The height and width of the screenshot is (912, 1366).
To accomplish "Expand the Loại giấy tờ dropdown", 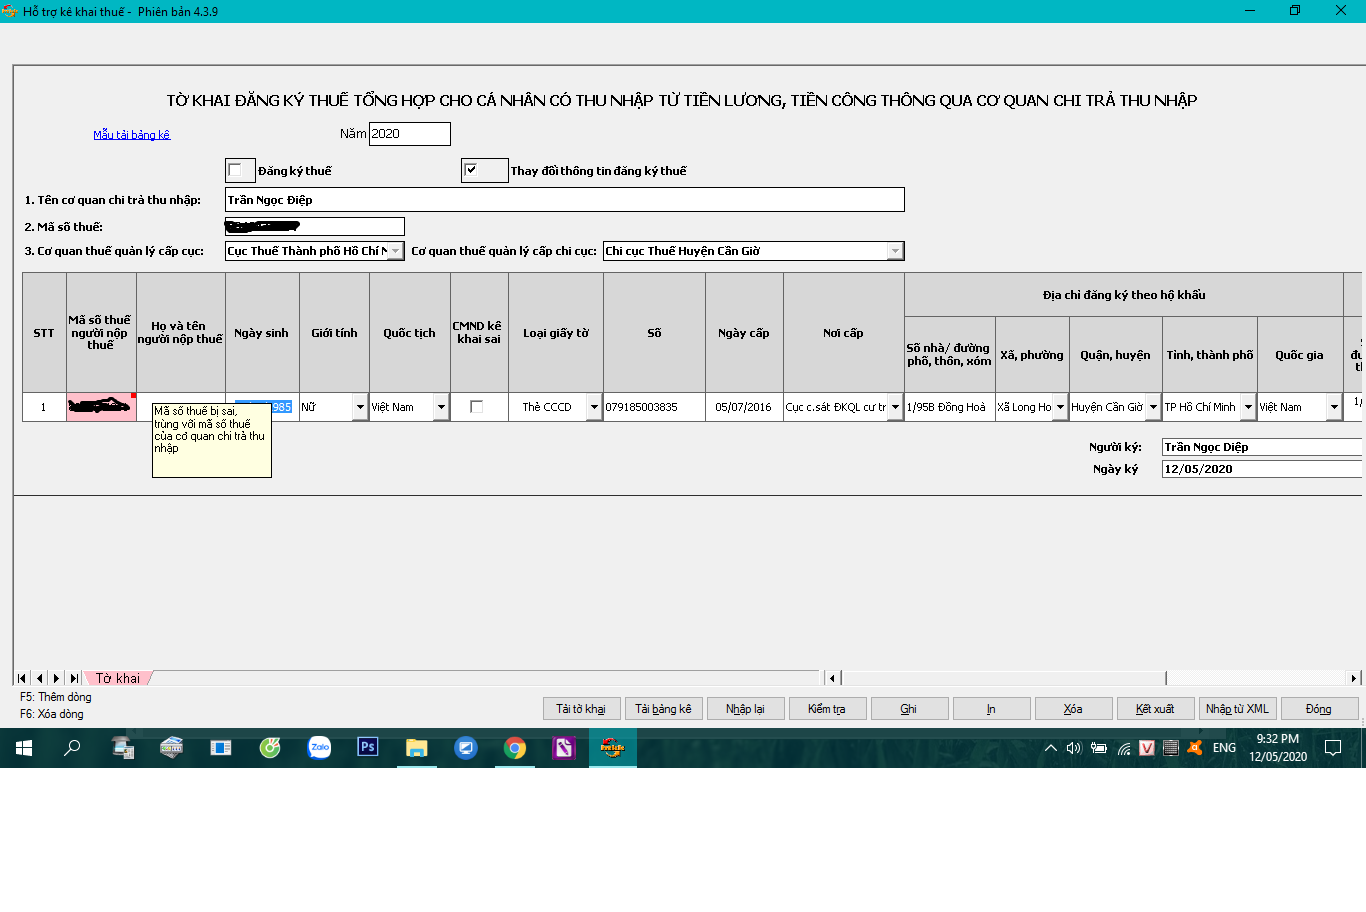I will pos(594,407).
